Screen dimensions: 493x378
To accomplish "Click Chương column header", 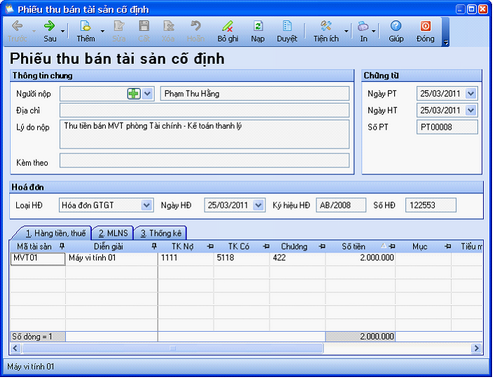I will (294, 247).
